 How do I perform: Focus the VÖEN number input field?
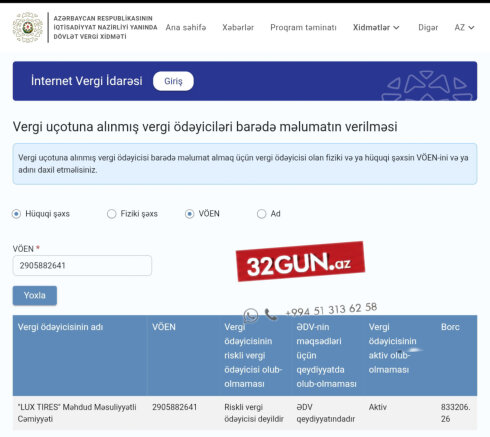[x=82, y=265]
